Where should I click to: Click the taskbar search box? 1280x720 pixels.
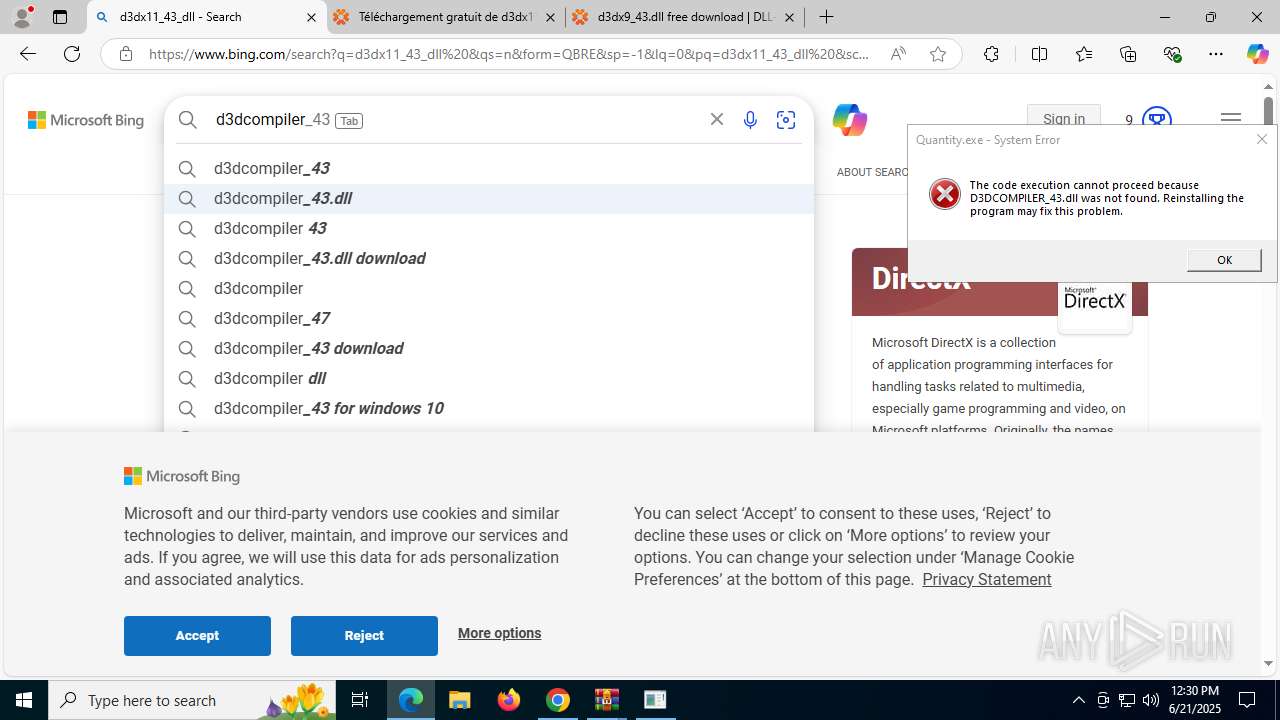click(191, 700)
